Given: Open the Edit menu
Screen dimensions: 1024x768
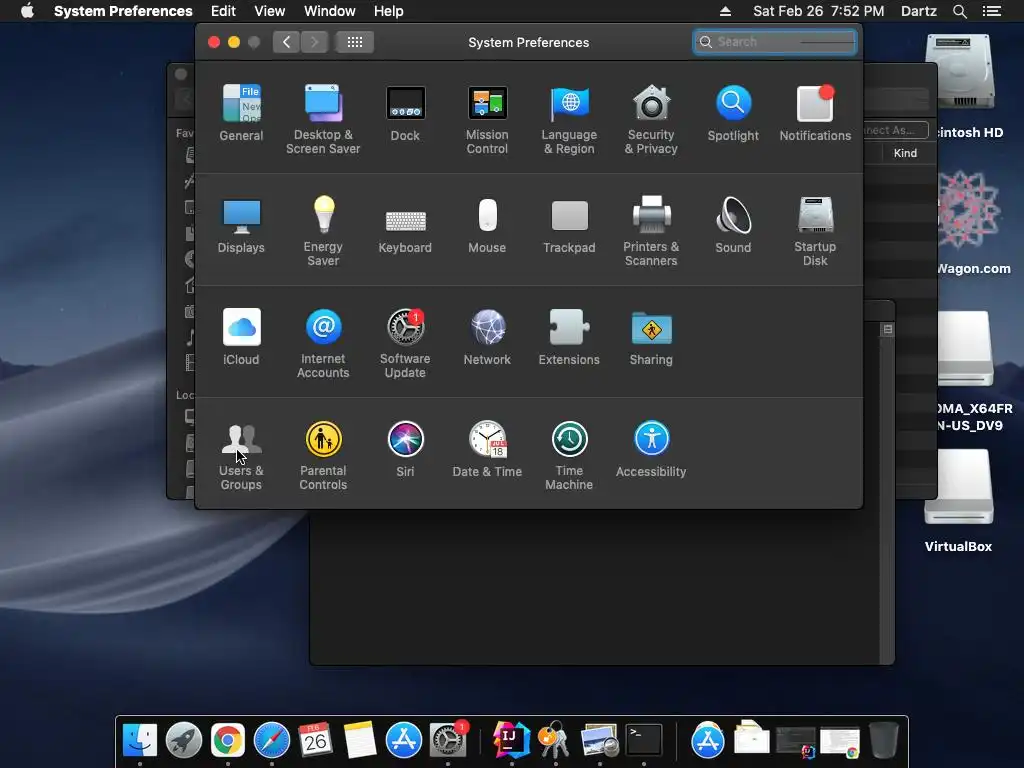Looking at the screenshot, I should tap(223, 11).
